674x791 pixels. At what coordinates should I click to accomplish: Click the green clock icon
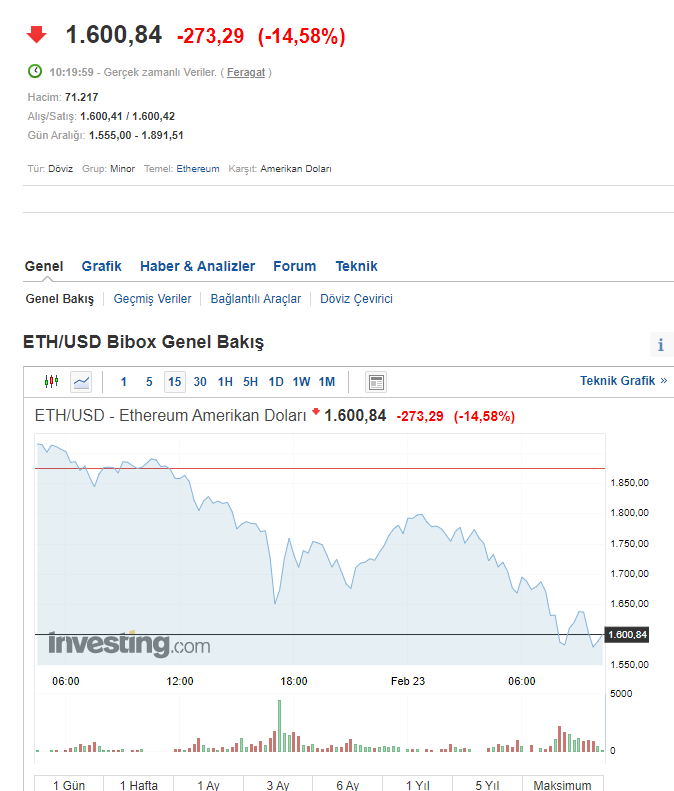pyautogui.click(x=35, y=72)
